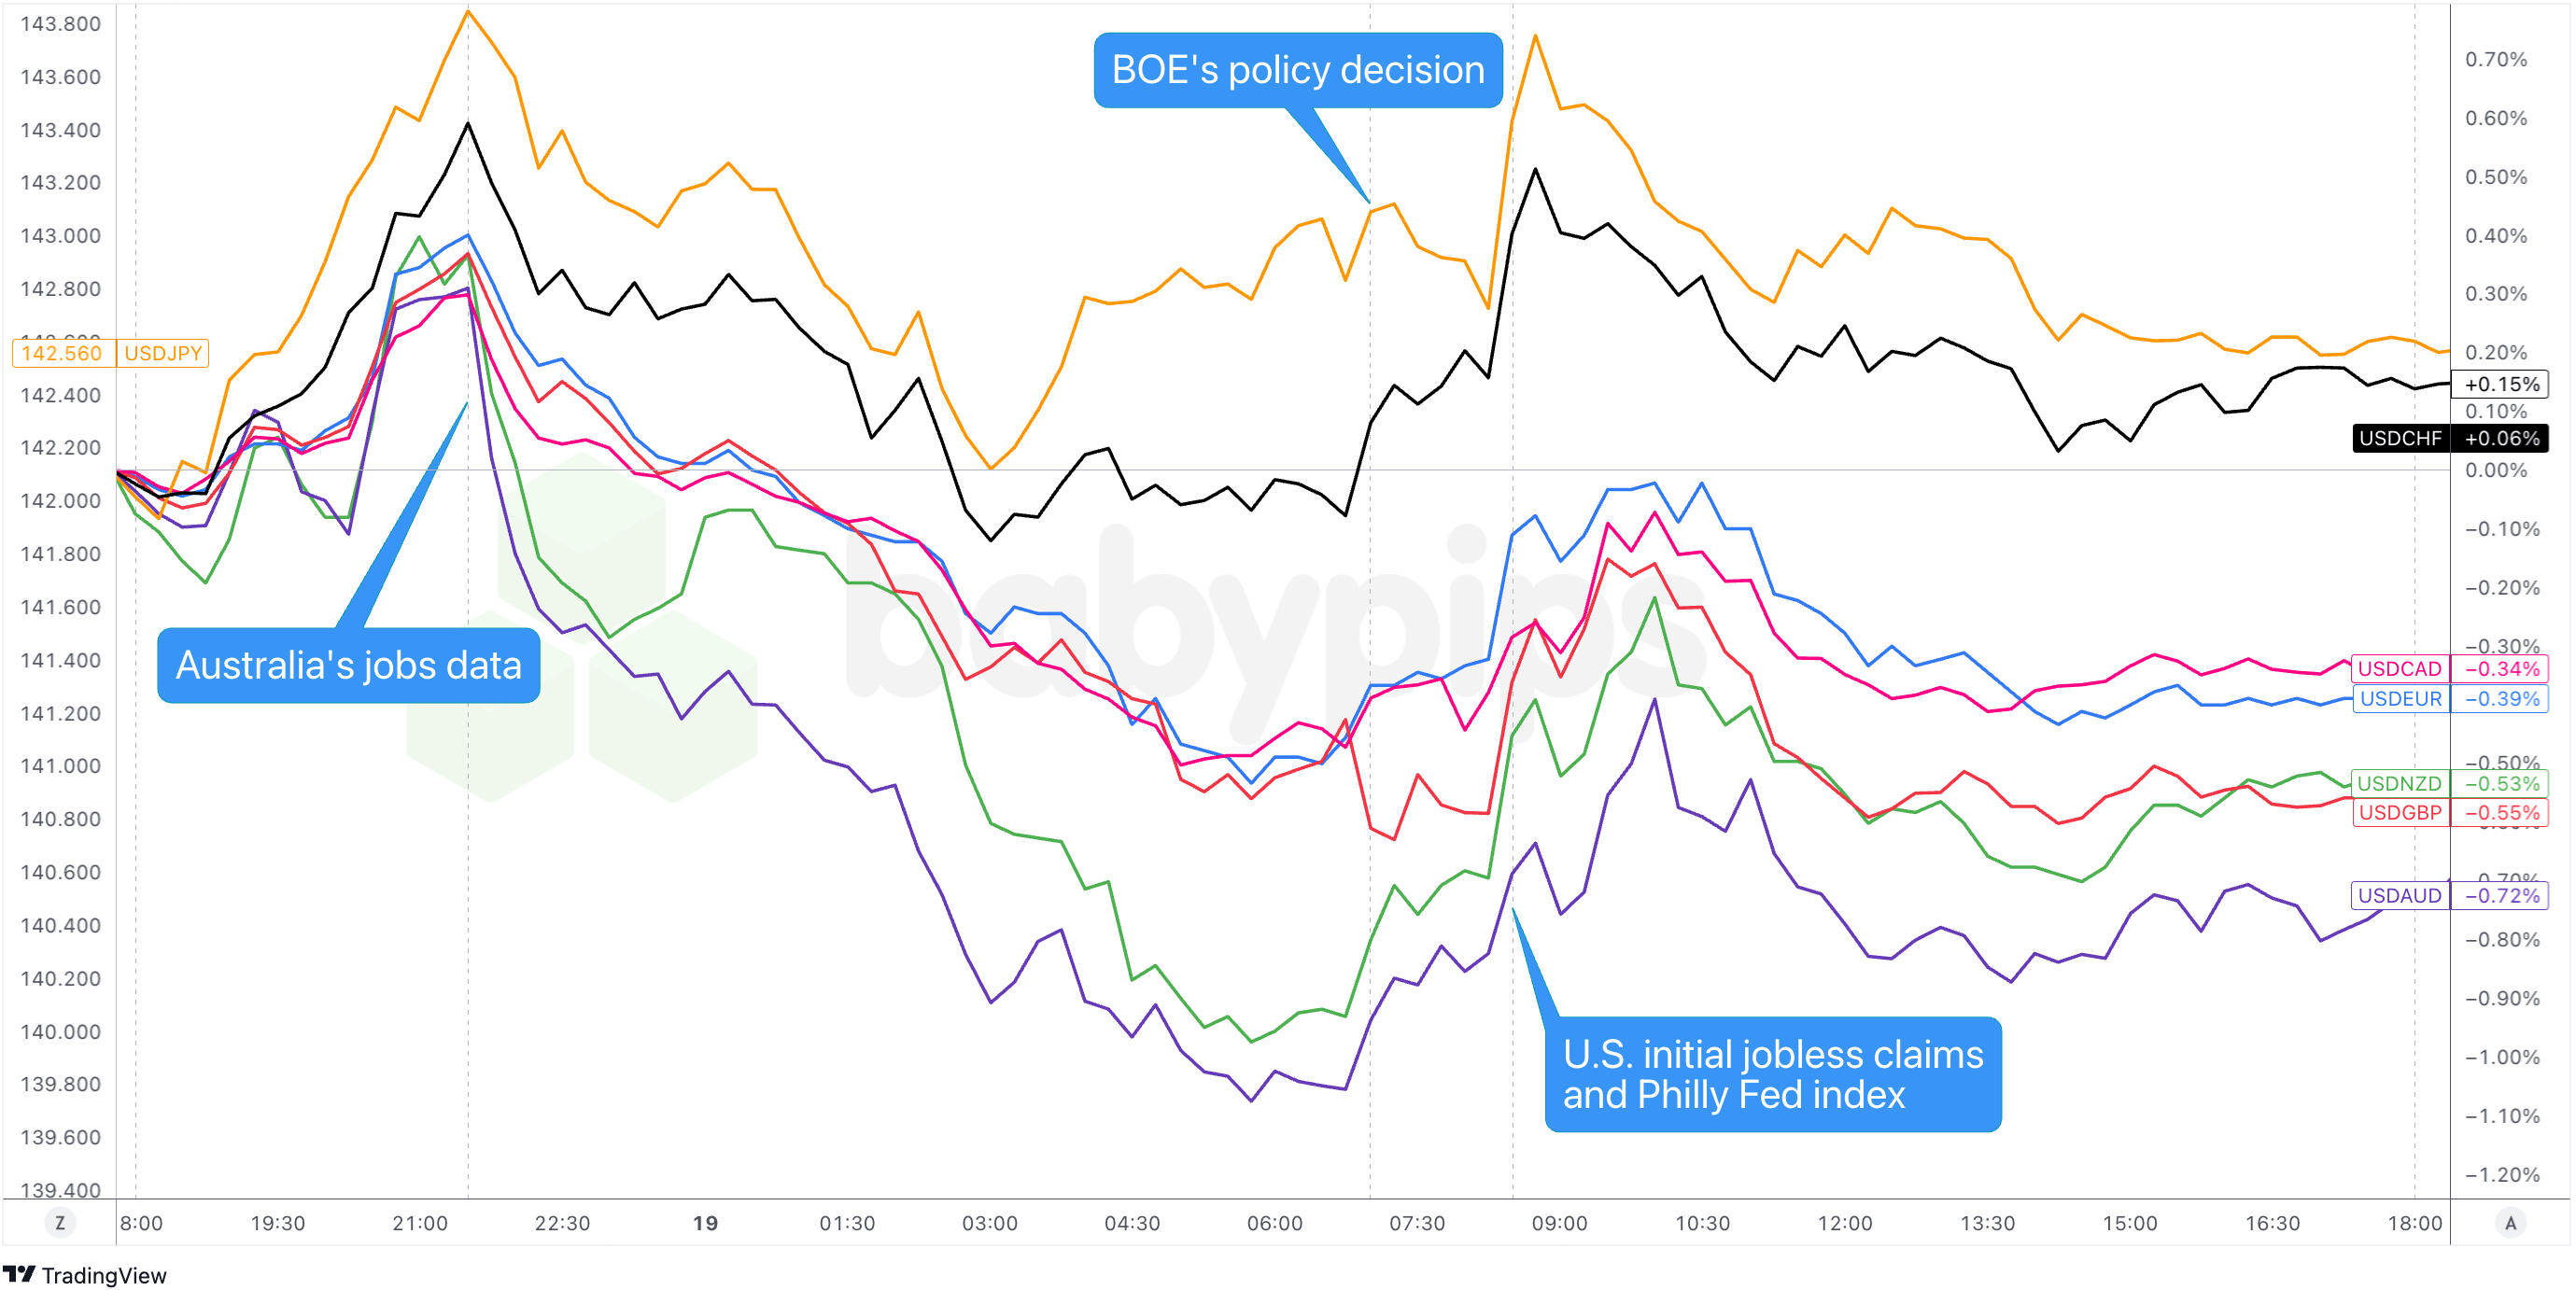Click the USDAUD series label
Viewport: 2576px width, 1290px height.
coord(2400,896)
